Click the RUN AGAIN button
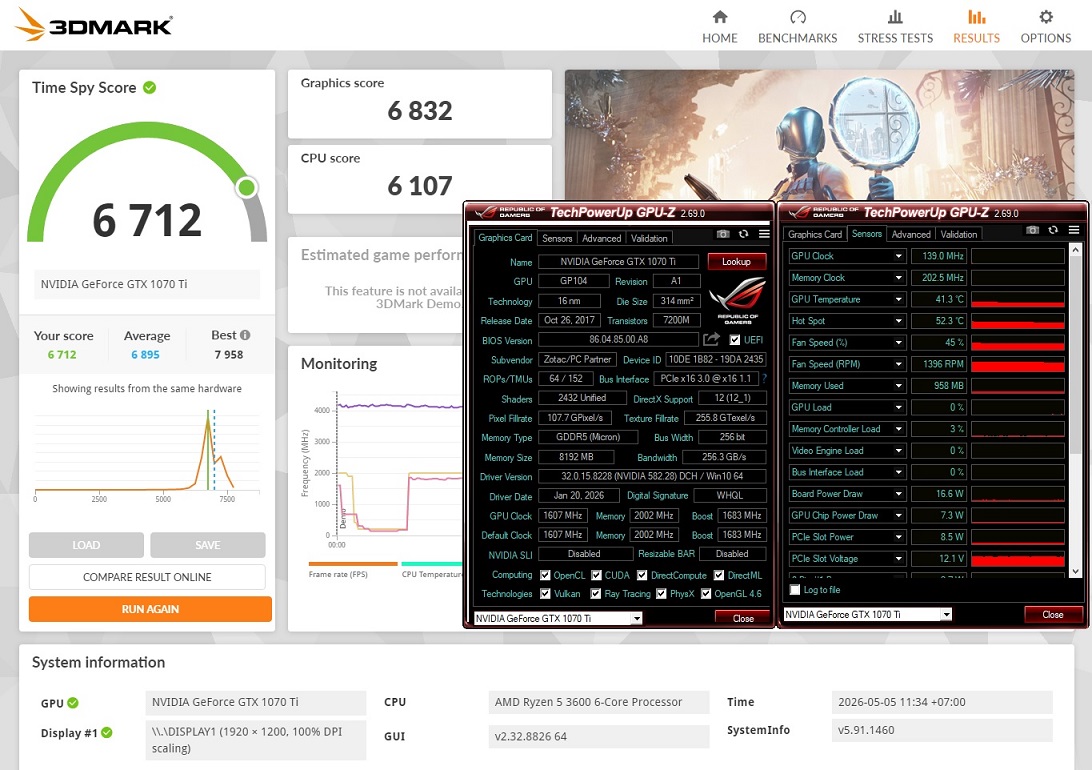Image resolution: width=1092 pixels, height=770 pixels. (x=150, y=608)
